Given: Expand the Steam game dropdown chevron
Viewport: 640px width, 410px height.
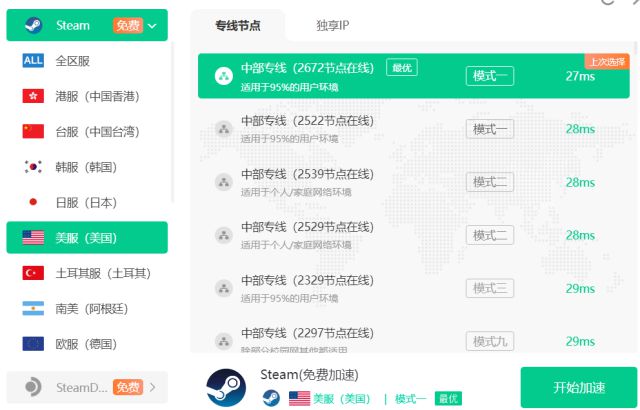Looking at the screenshot, I should tap(152, 26).
